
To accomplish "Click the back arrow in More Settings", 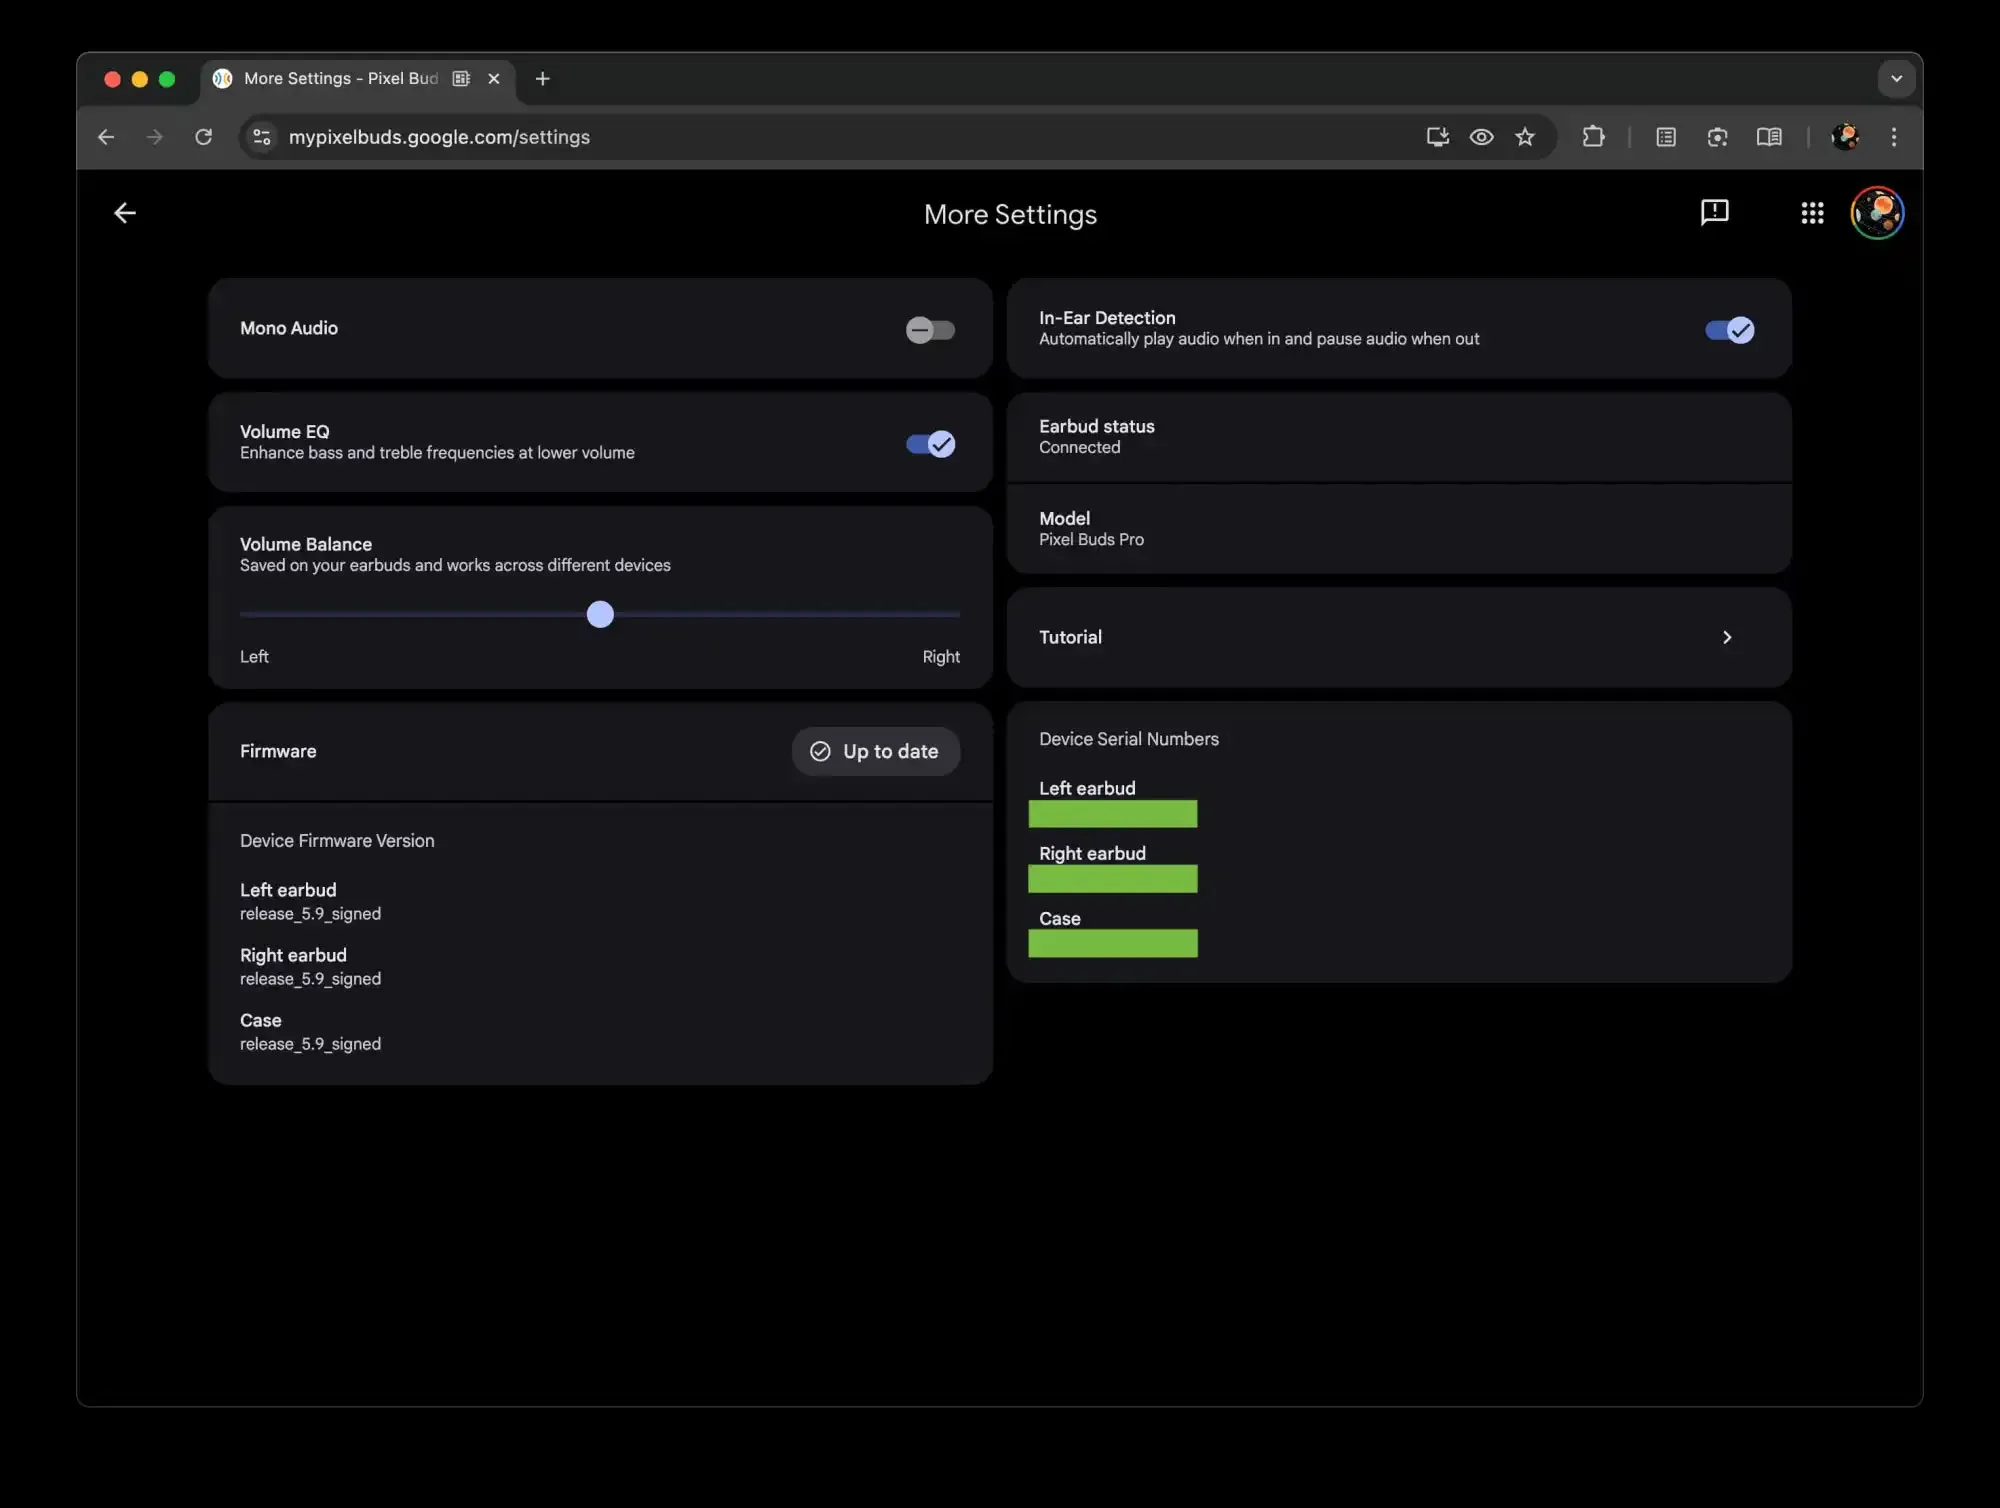I will click(x=125, y=212).
